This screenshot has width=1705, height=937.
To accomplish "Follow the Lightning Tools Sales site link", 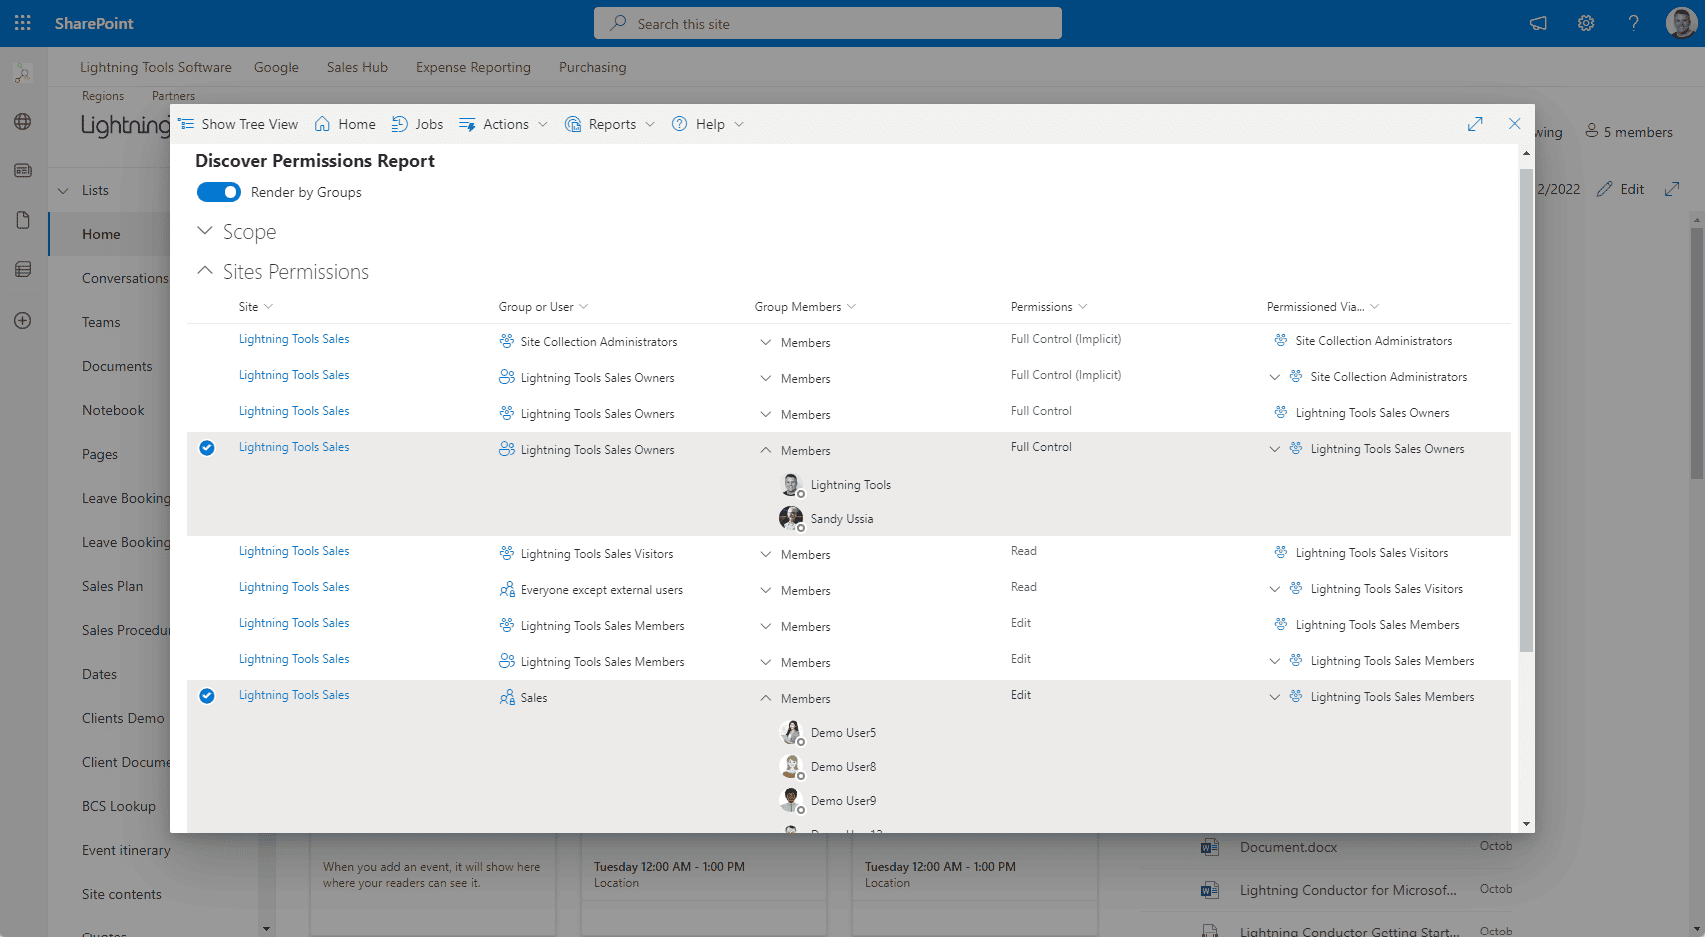I will click(293, 338).
